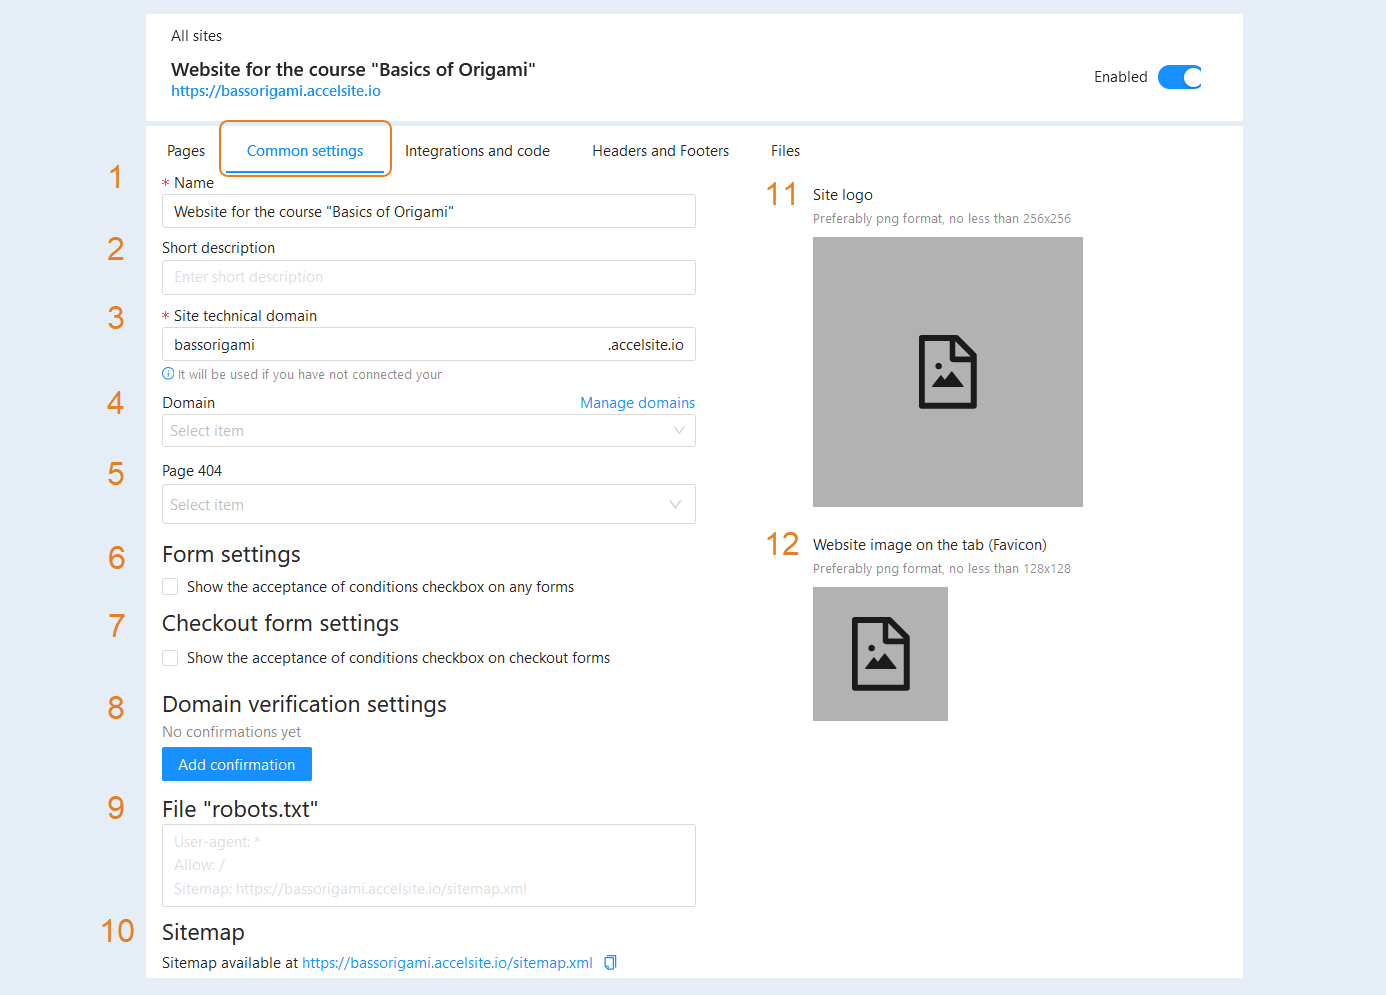1386x995 pixels.
Task: Click the Add confirmation button
Action: pyautogui.click(x=237, y=764)
